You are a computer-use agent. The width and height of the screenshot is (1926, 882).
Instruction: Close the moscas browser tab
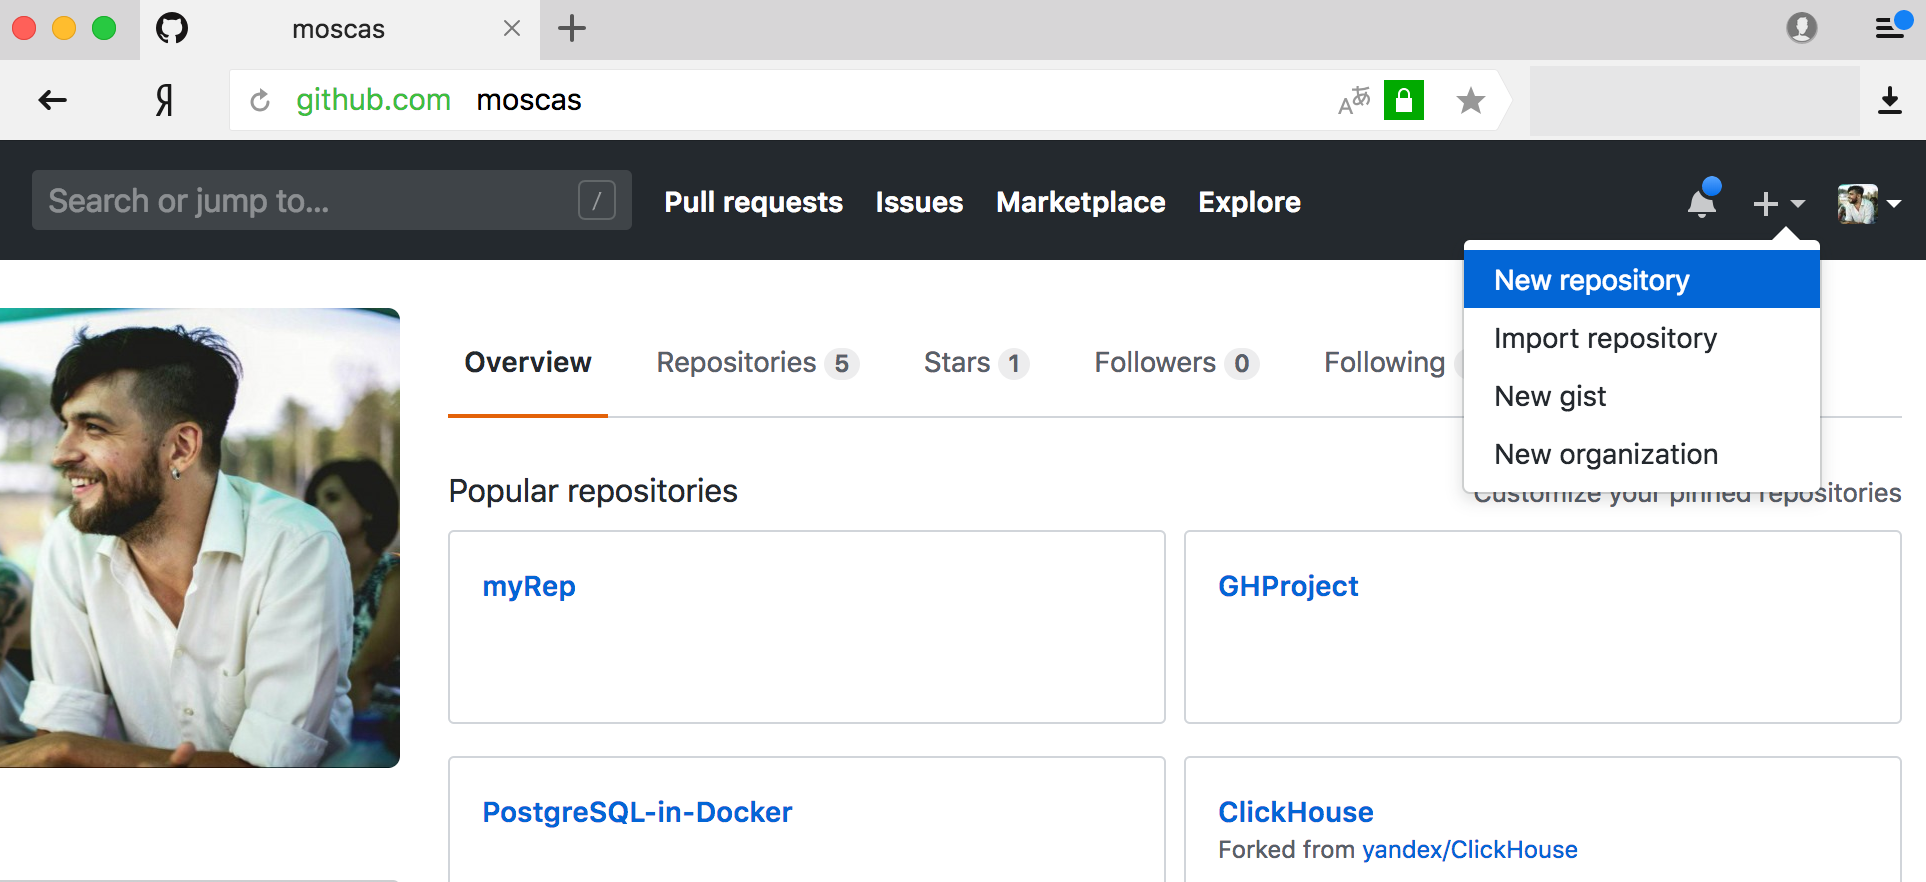coord(512,28)
